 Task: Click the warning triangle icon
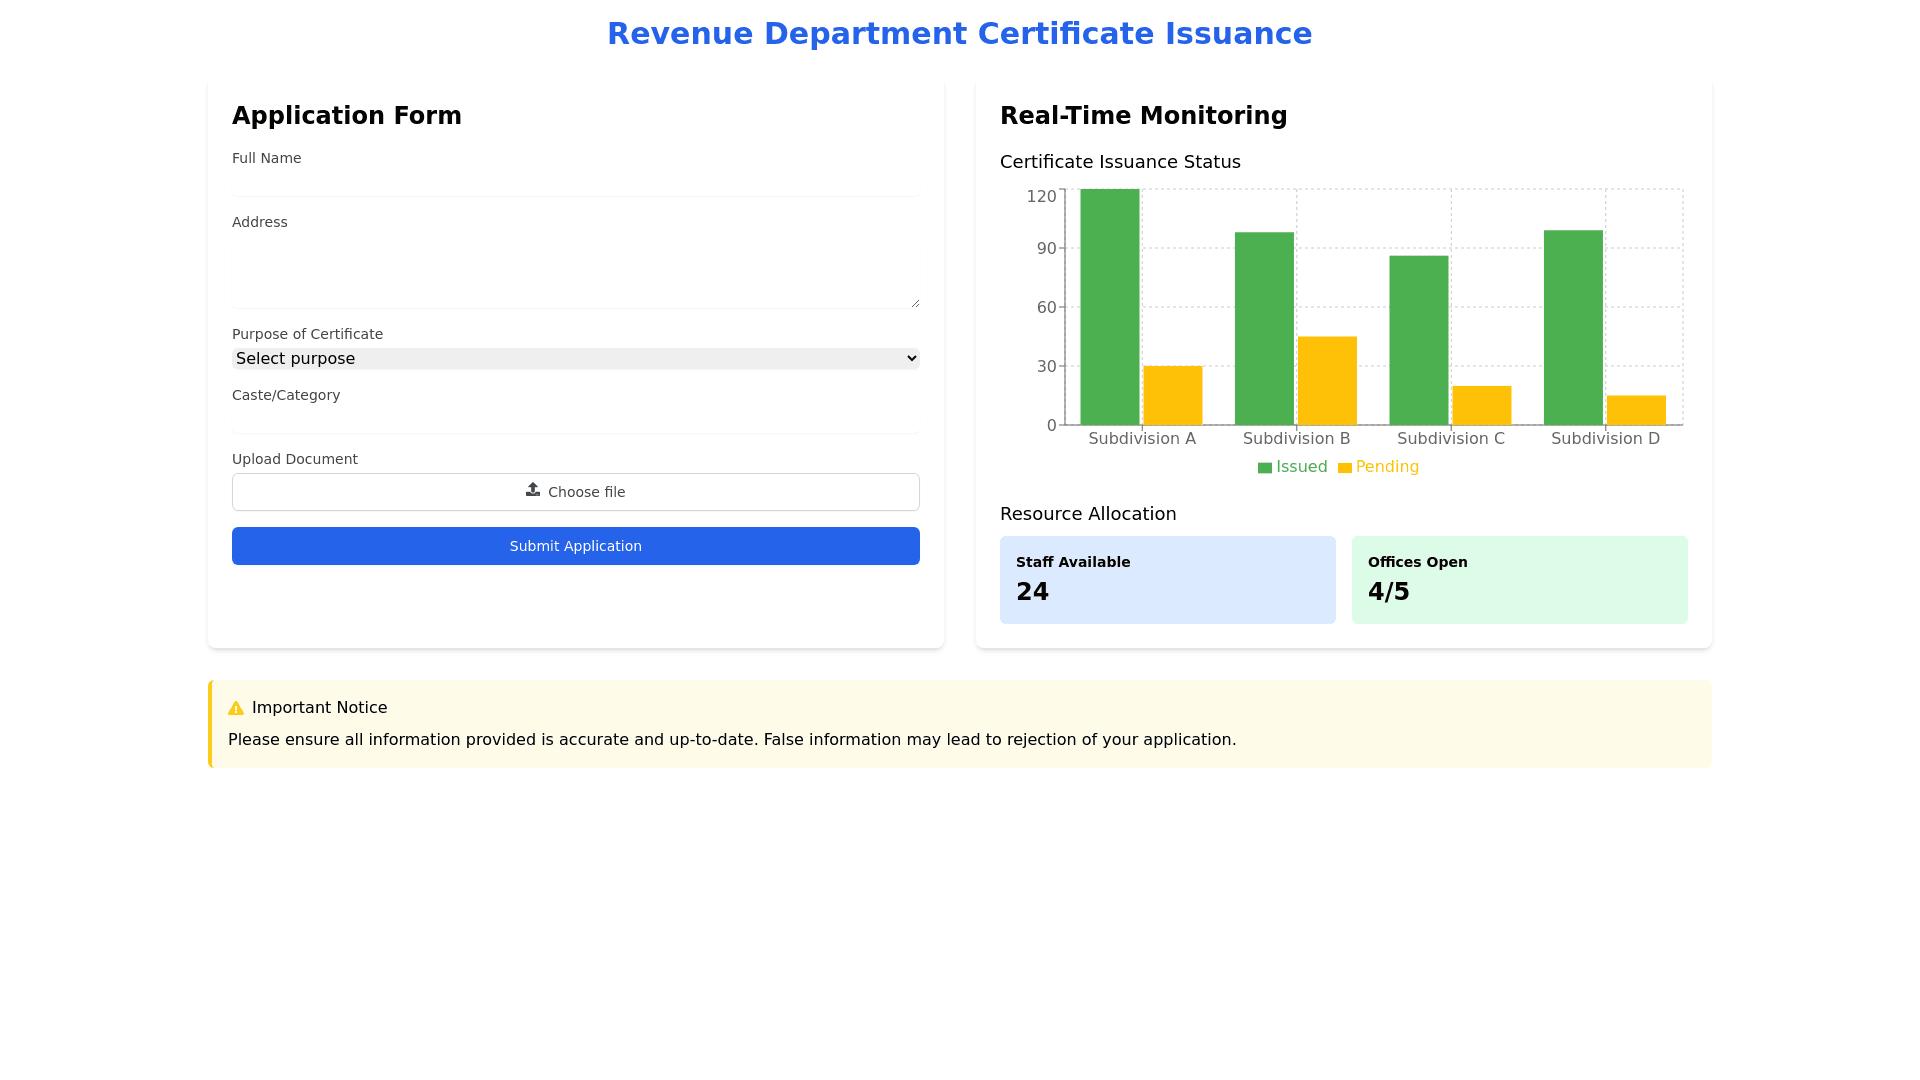[236, 708]
